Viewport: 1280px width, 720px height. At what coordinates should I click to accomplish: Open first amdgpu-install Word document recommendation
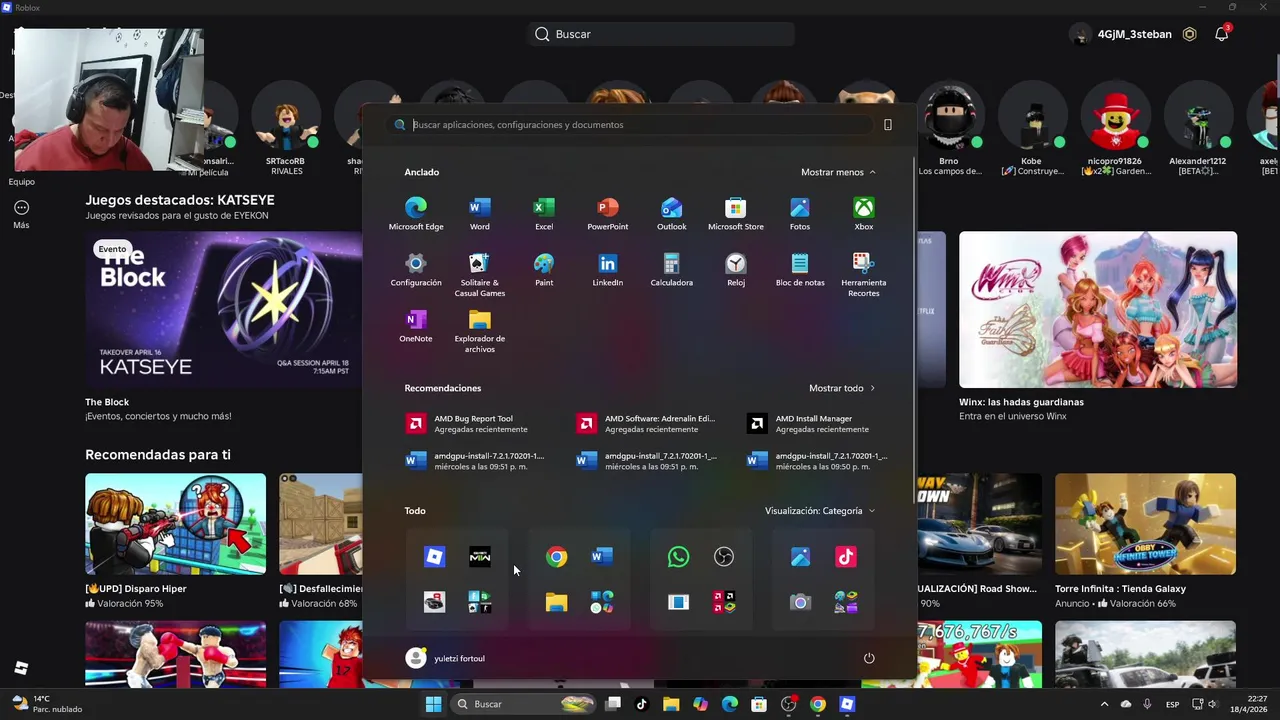[x=474, y=460]
